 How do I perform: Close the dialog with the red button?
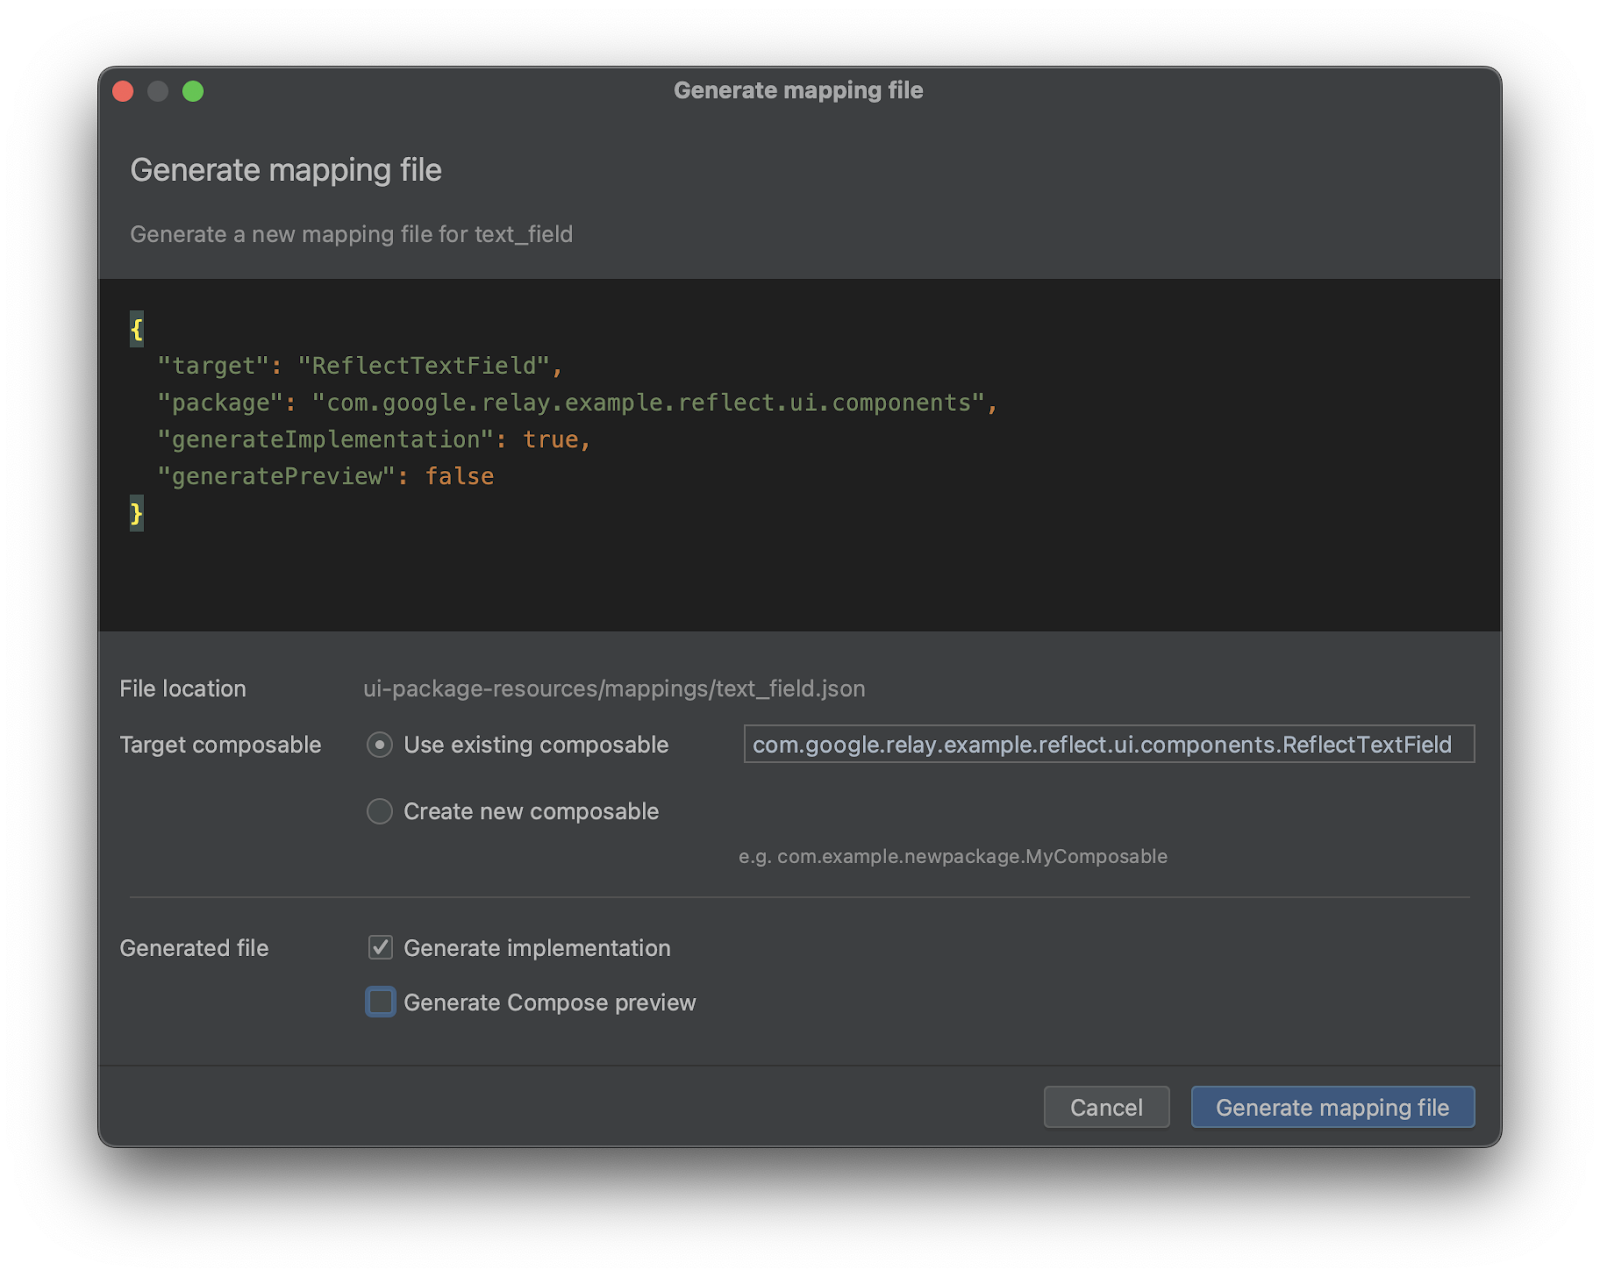click(123, 91)
